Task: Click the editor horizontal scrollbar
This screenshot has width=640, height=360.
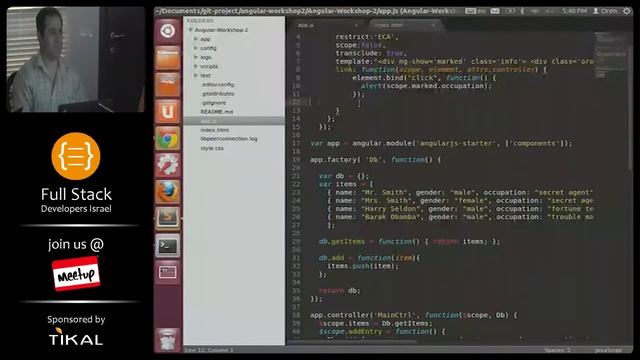Action: click(353, 342)
